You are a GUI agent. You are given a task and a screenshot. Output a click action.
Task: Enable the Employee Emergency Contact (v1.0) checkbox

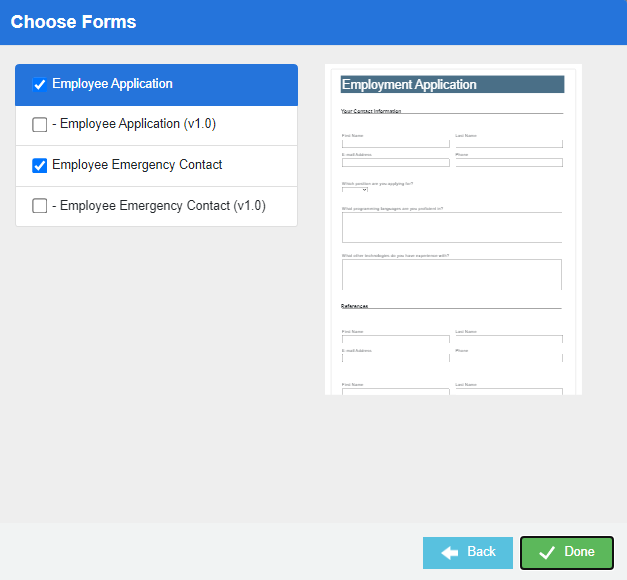pos(40,206)
